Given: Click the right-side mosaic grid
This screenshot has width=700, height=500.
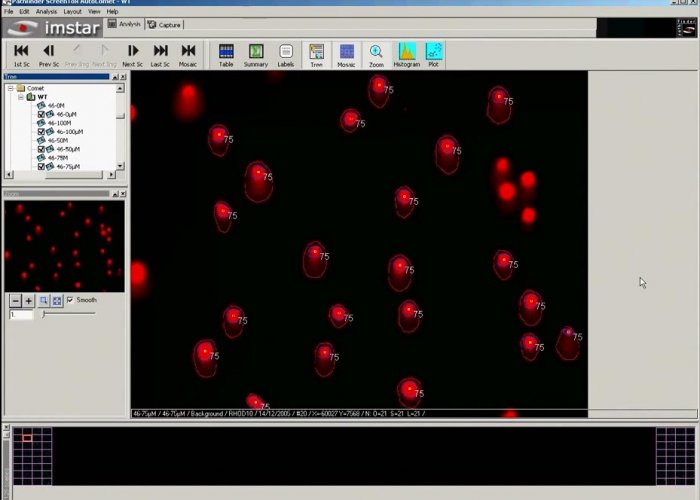Looking at the screenshot, I should point(675,456).
